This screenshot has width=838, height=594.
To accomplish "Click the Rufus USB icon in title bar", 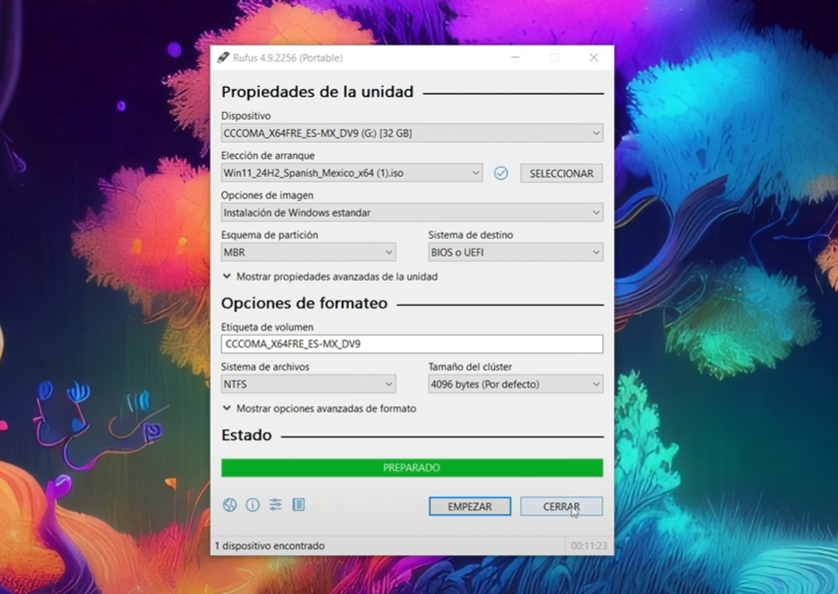I will (x=223, y=58).
